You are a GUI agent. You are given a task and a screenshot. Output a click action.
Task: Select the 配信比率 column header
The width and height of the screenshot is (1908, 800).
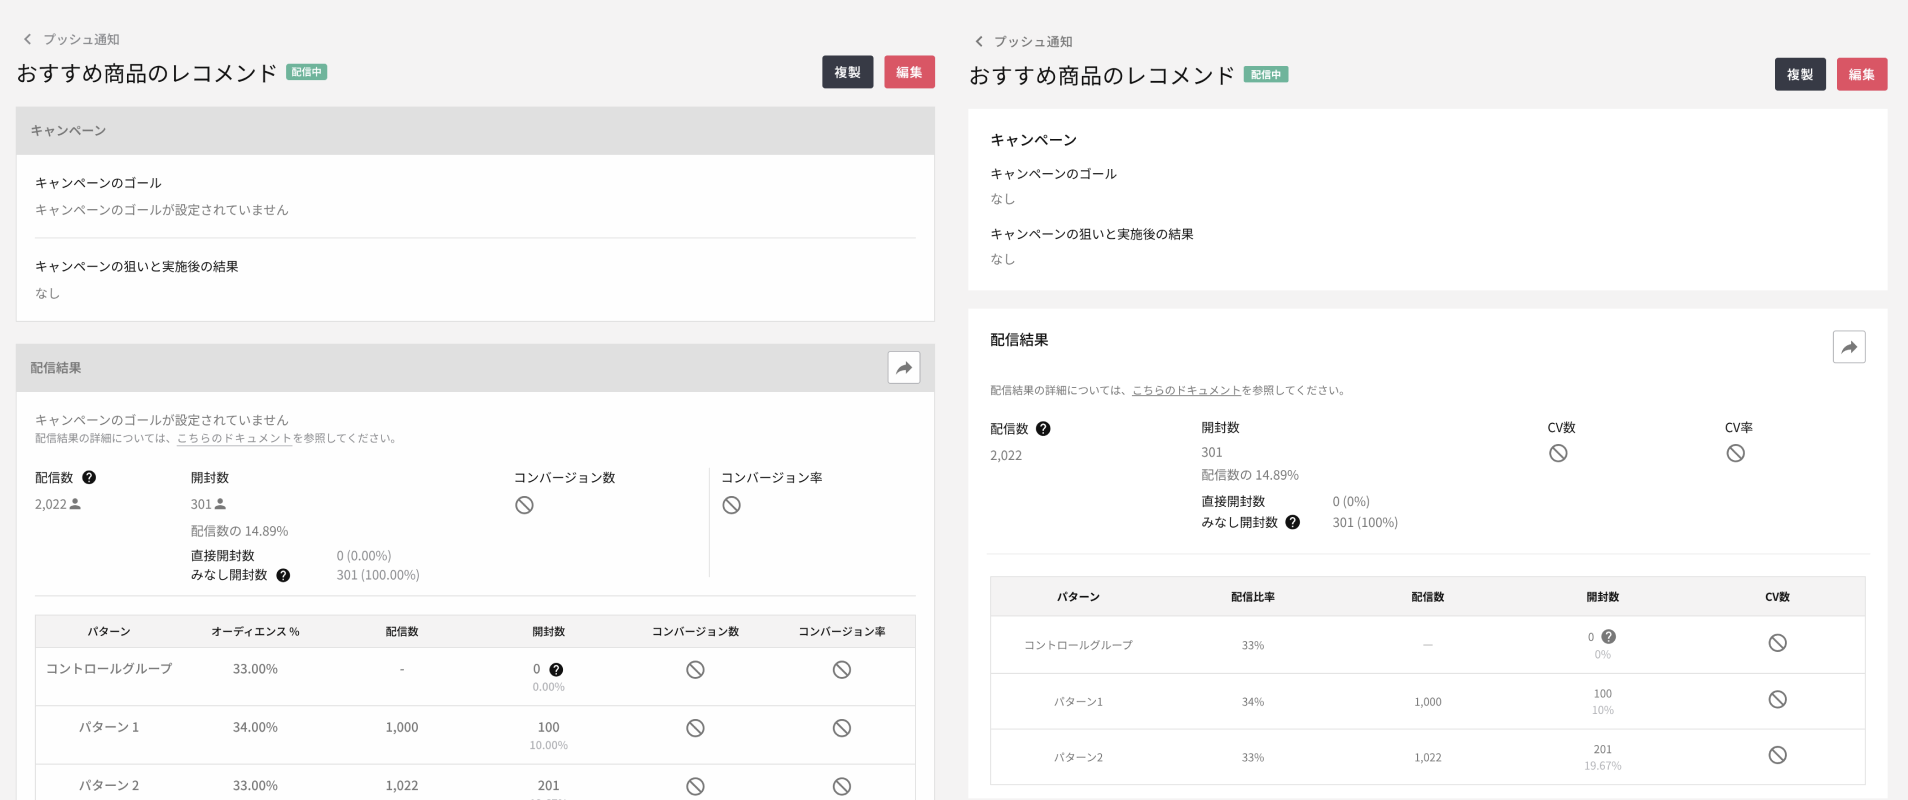click(x=1253, y=597)
